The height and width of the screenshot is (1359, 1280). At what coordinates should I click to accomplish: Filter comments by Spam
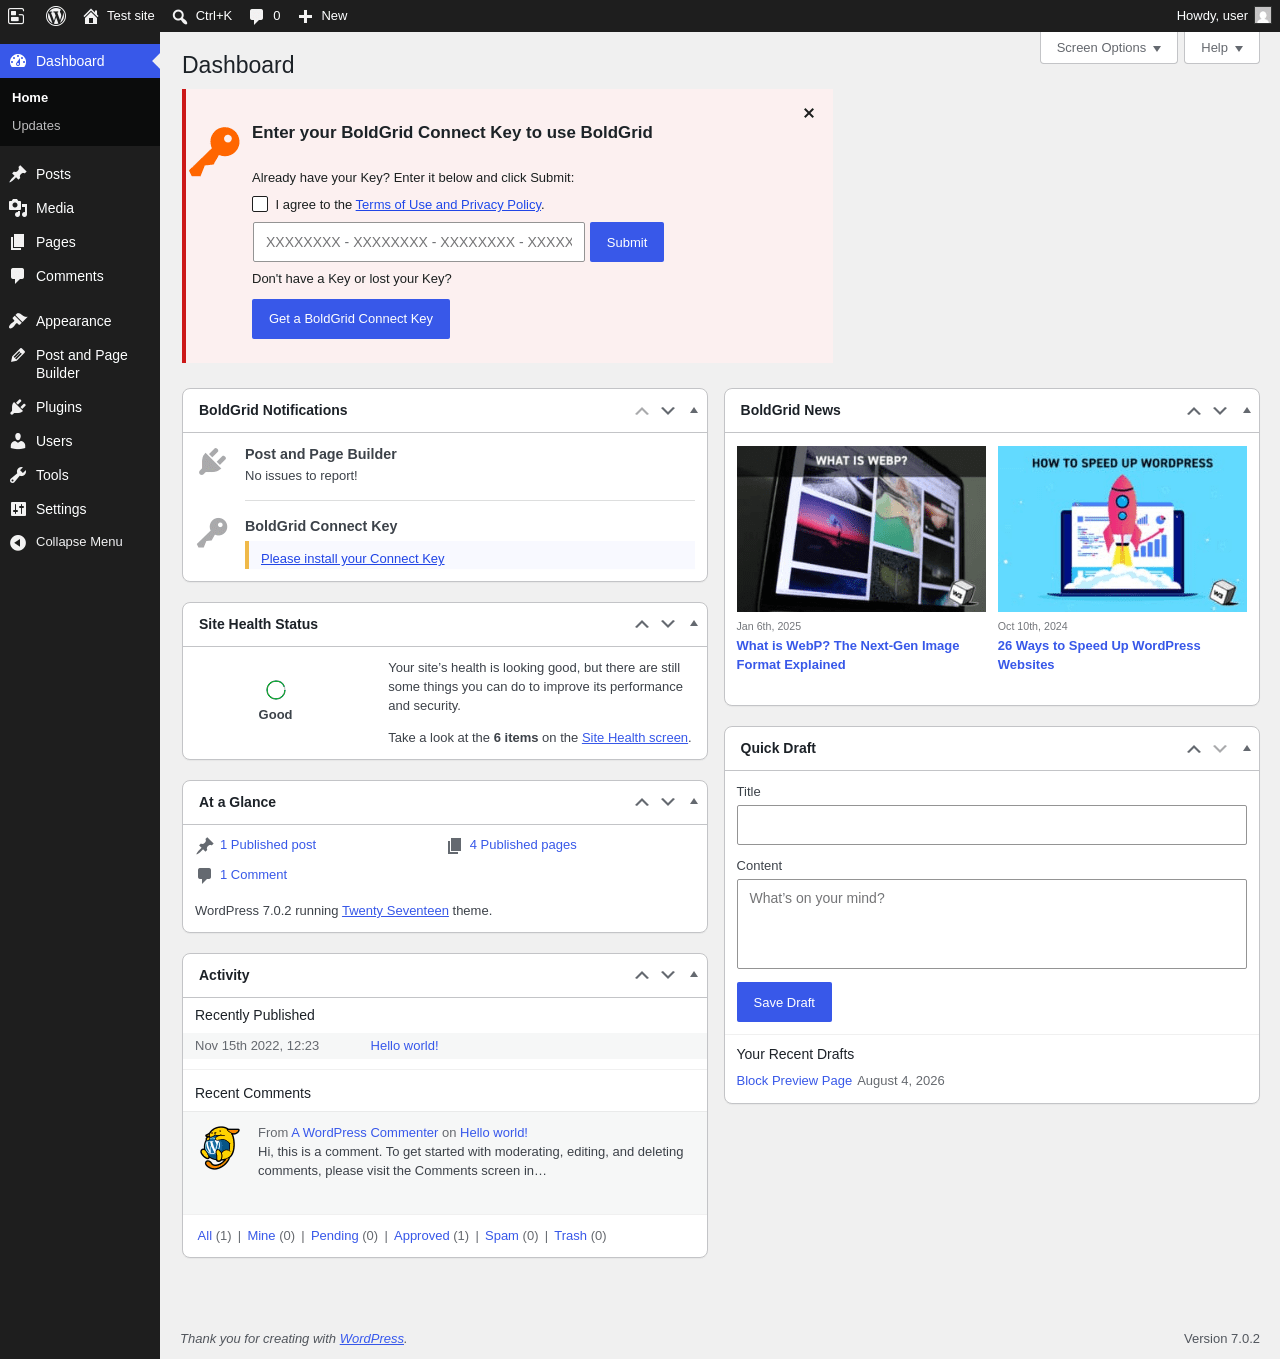point(502,1236)
